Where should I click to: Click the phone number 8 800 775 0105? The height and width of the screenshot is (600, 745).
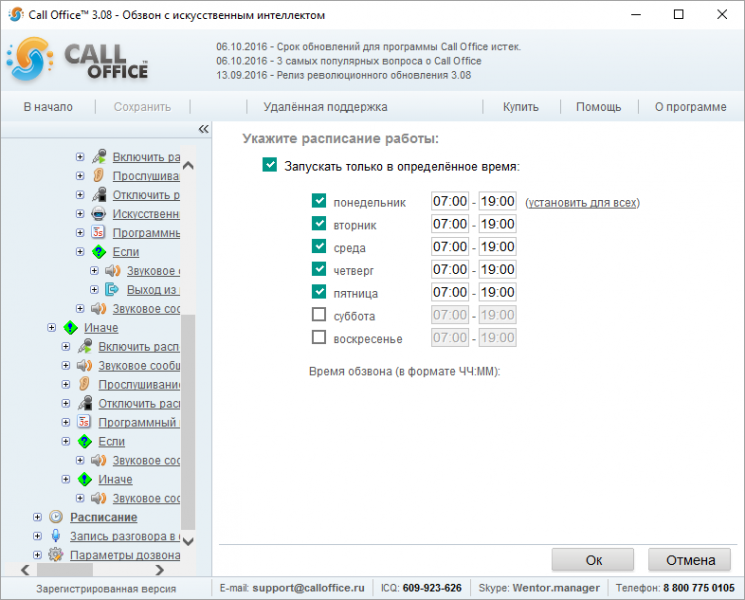click(699, 588)
